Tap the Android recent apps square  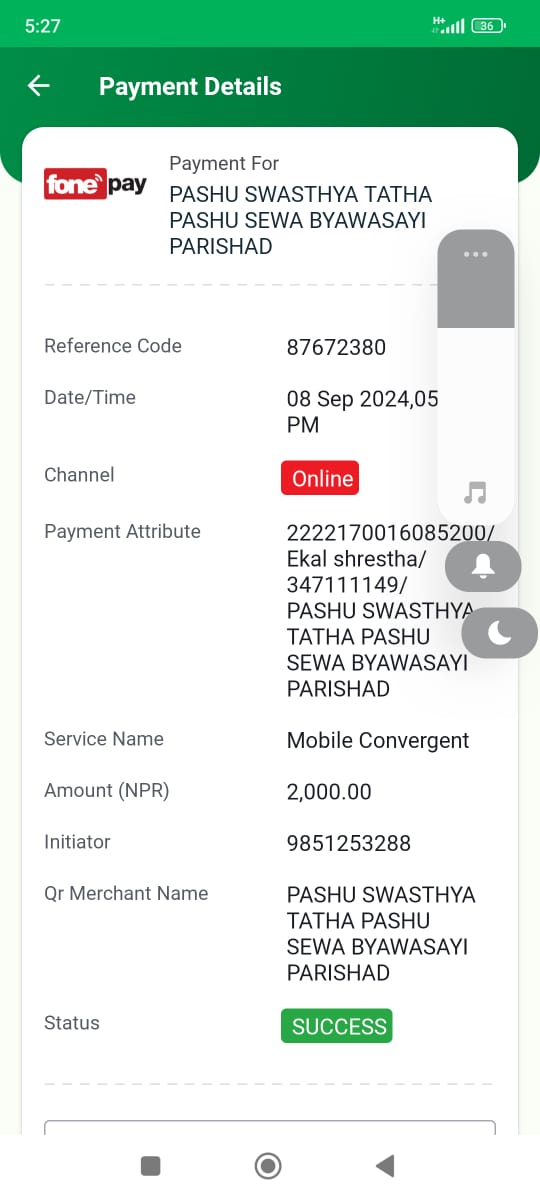tap(151, 1165)
